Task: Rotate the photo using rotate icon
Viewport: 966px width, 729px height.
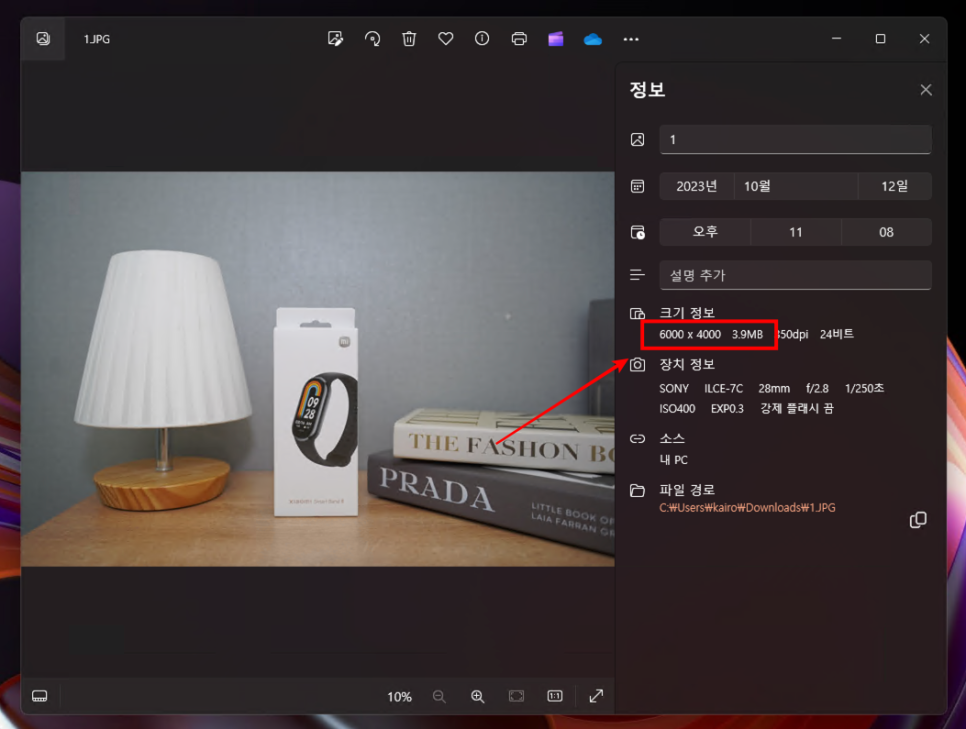Action: [372, 39]
